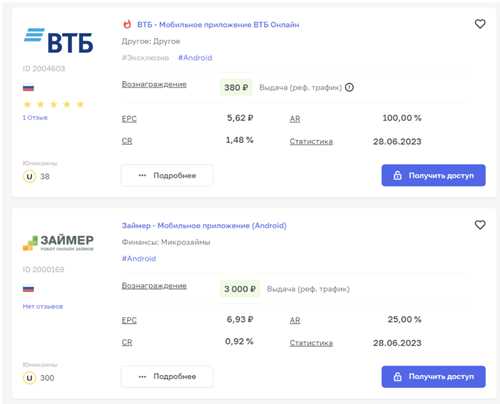Open the Займер Android app title link

point(204,226)
